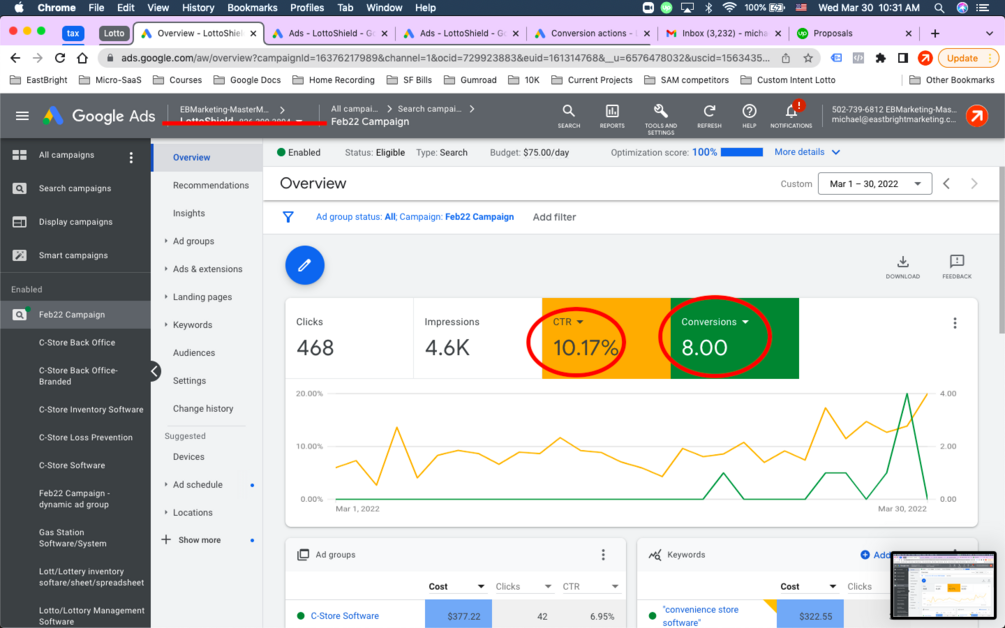The image size is (1005, 628).
Task: Click the Refresh icon in header
Action: (709, 116)
